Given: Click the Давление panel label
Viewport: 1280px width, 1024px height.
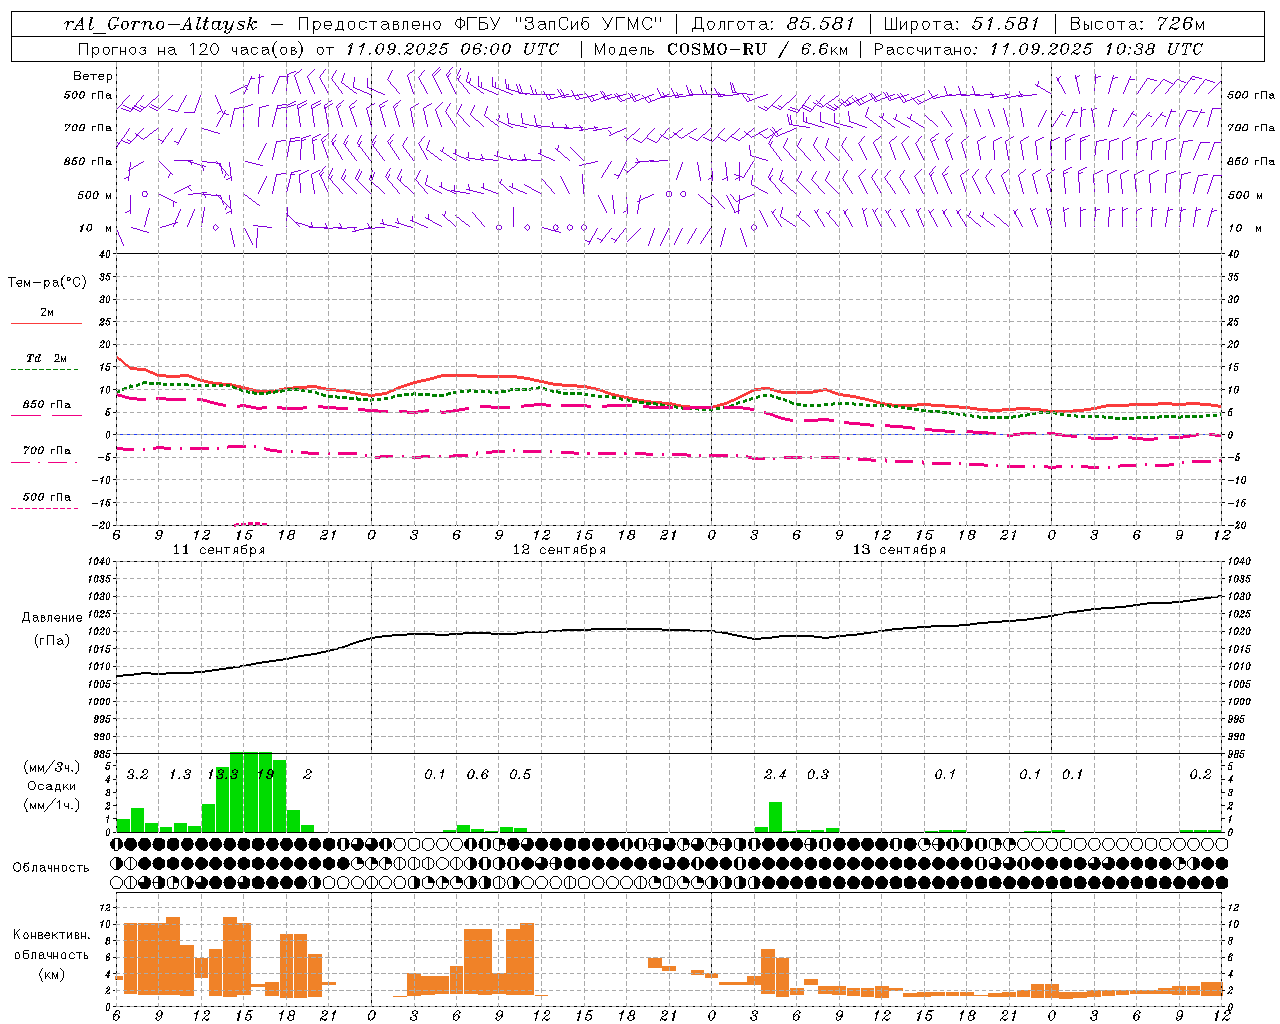Looking at the screenshot, I should click(x=52, y=618).
